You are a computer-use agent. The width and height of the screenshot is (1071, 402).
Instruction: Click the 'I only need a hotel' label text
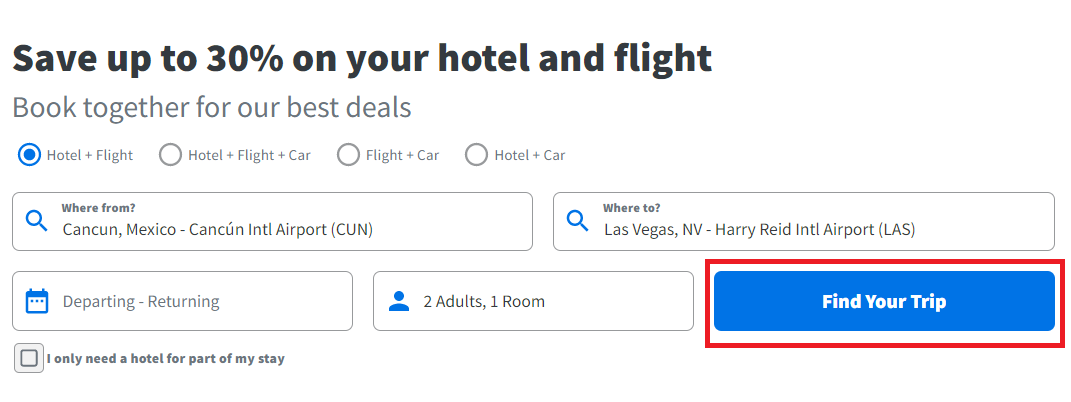pos(165,358)
